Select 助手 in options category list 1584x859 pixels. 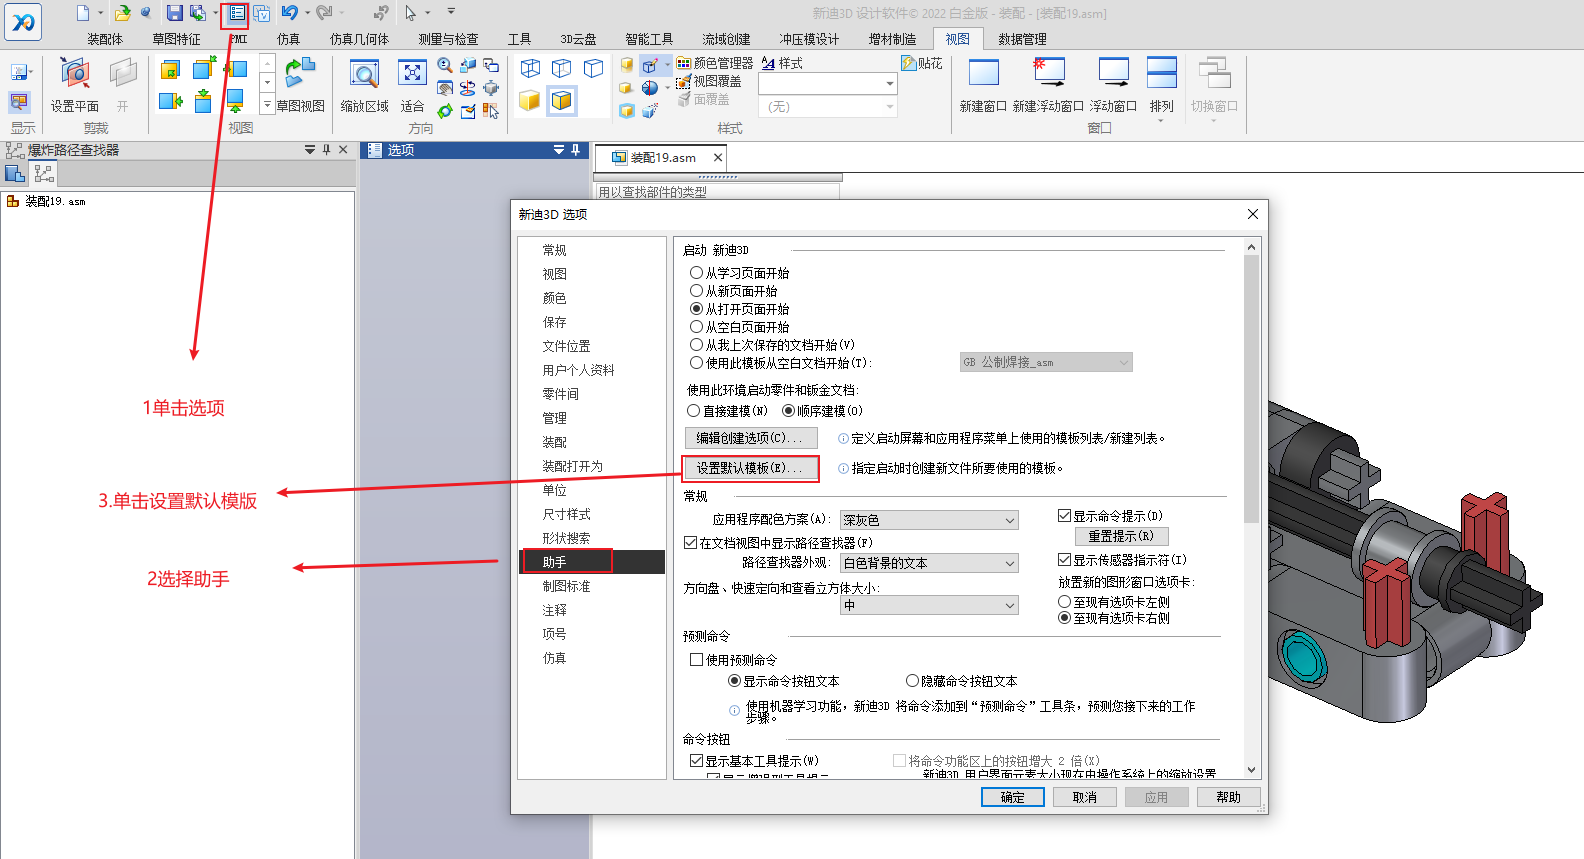592,562
